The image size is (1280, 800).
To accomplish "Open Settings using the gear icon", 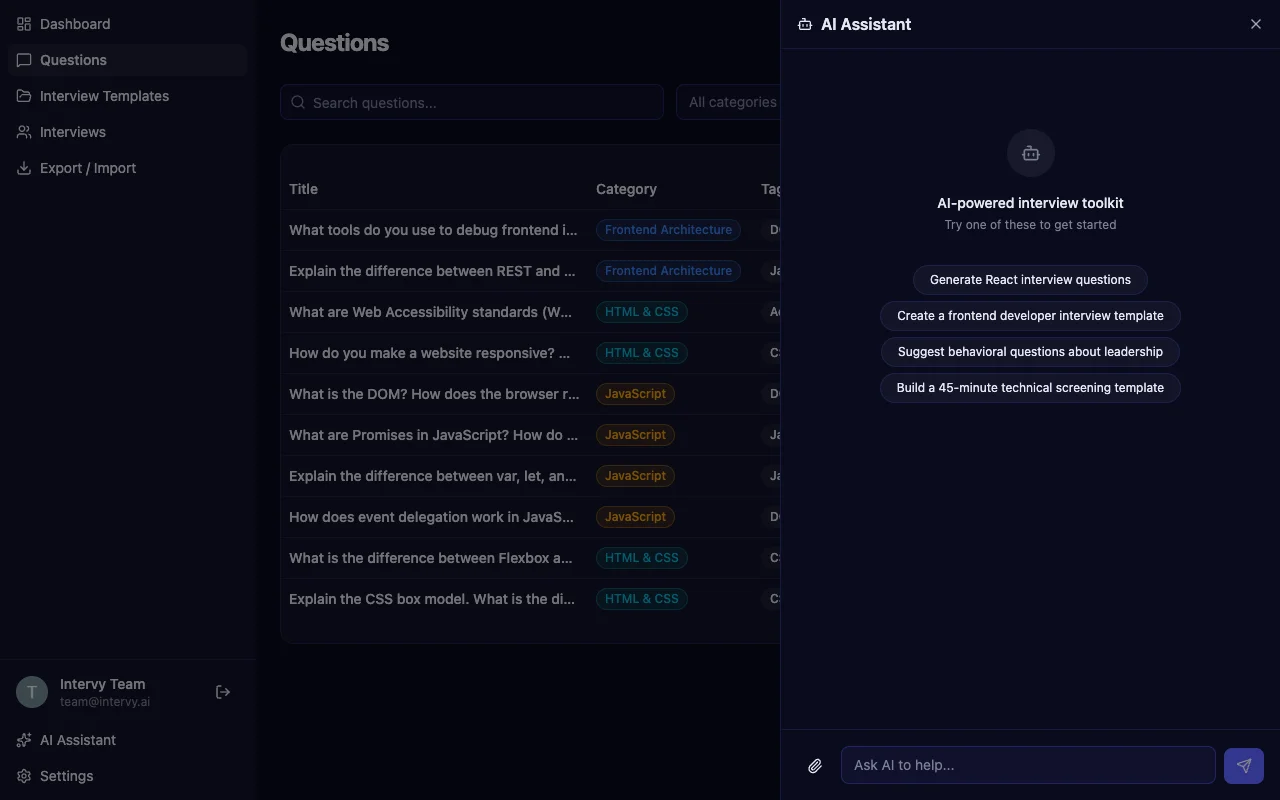I will (23, 775).
